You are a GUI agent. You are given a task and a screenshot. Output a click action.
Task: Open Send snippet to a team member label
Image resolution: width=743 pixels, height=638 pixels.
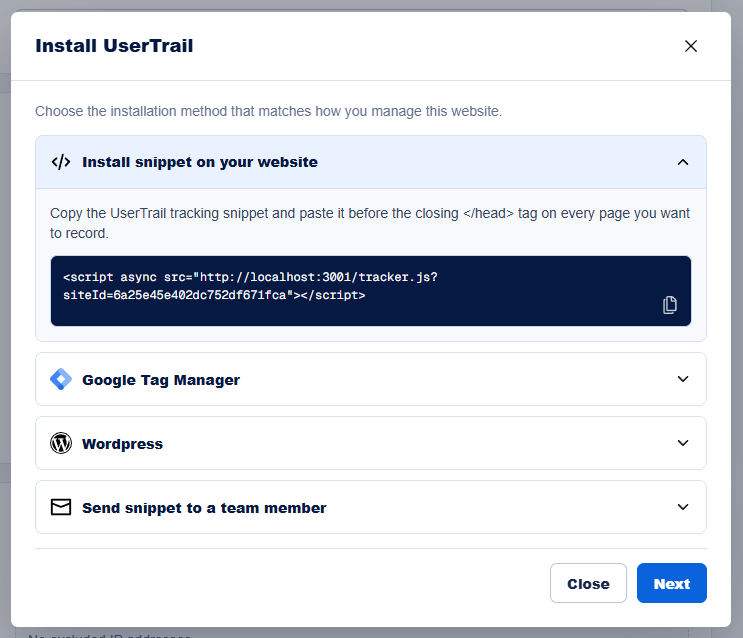tap(204, 508)
